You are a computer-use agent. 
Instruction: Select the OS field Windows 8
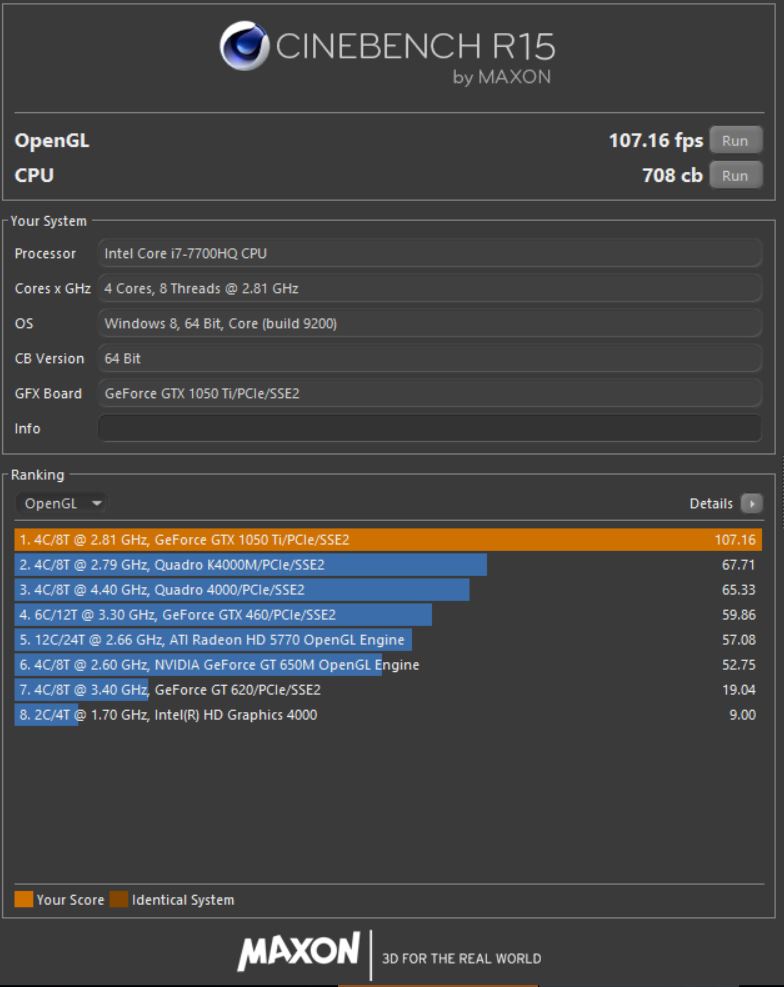(430, 324)
